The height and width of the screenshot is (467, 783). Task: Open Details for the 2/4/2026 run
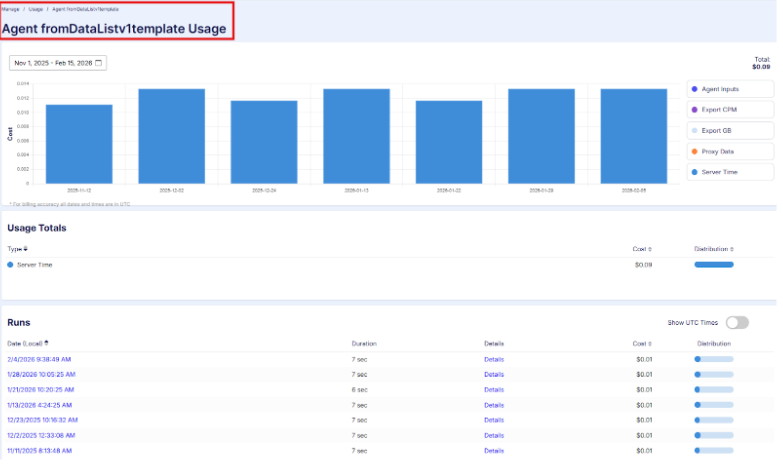coord(494,358)
